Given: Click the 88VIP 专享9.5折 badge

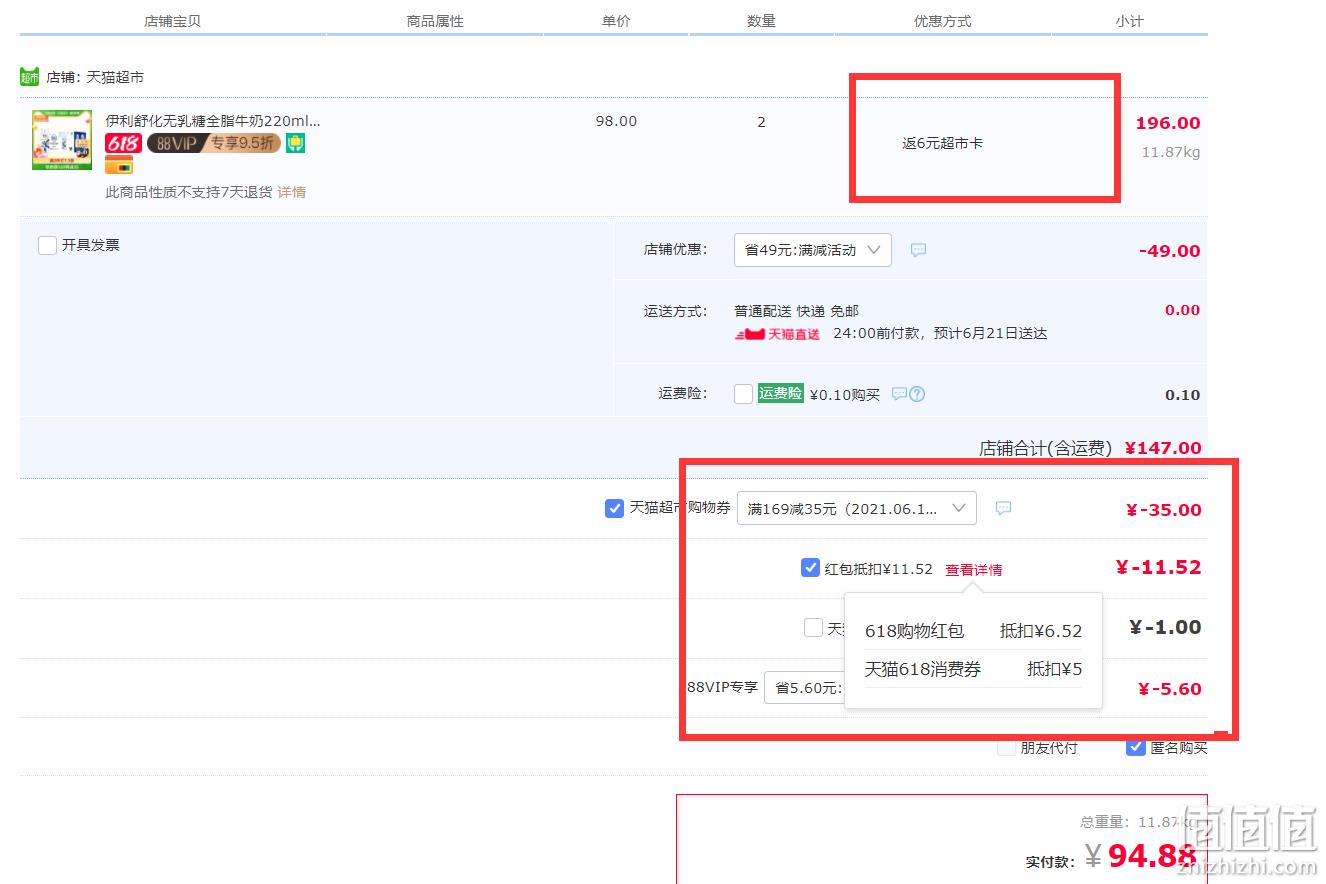Looking at the screenshot, I should (x=214, y=143).
